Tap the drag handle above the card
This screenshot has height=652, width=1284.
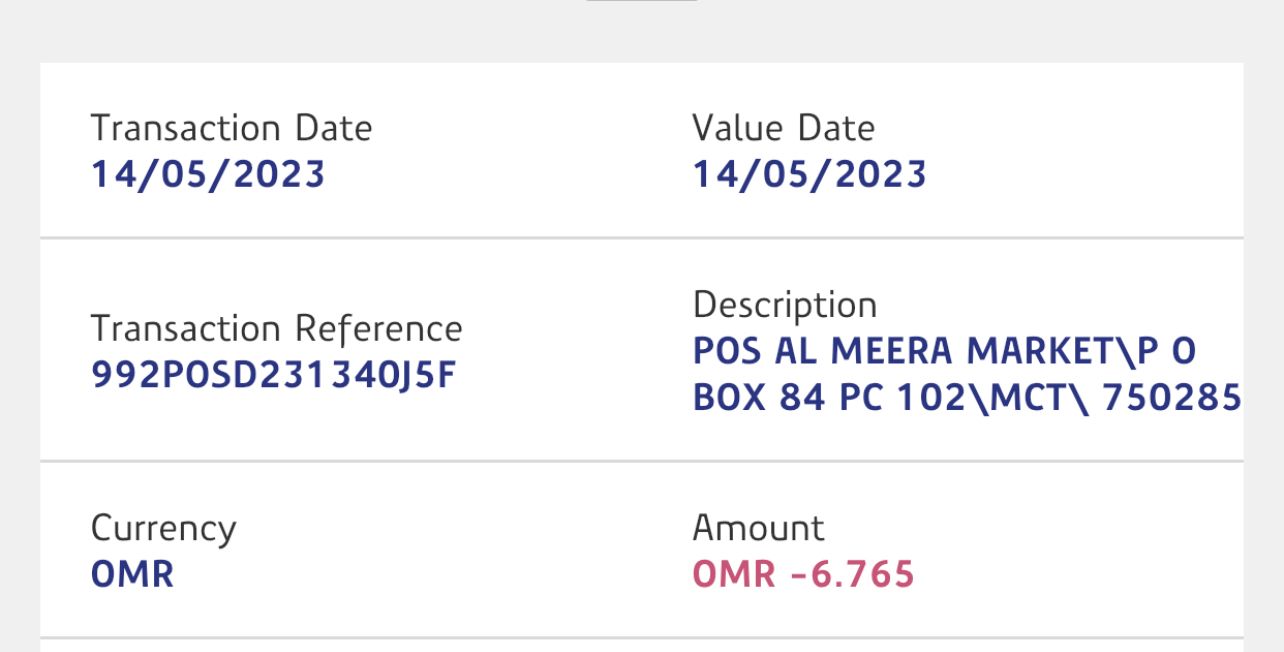point(641,1)
